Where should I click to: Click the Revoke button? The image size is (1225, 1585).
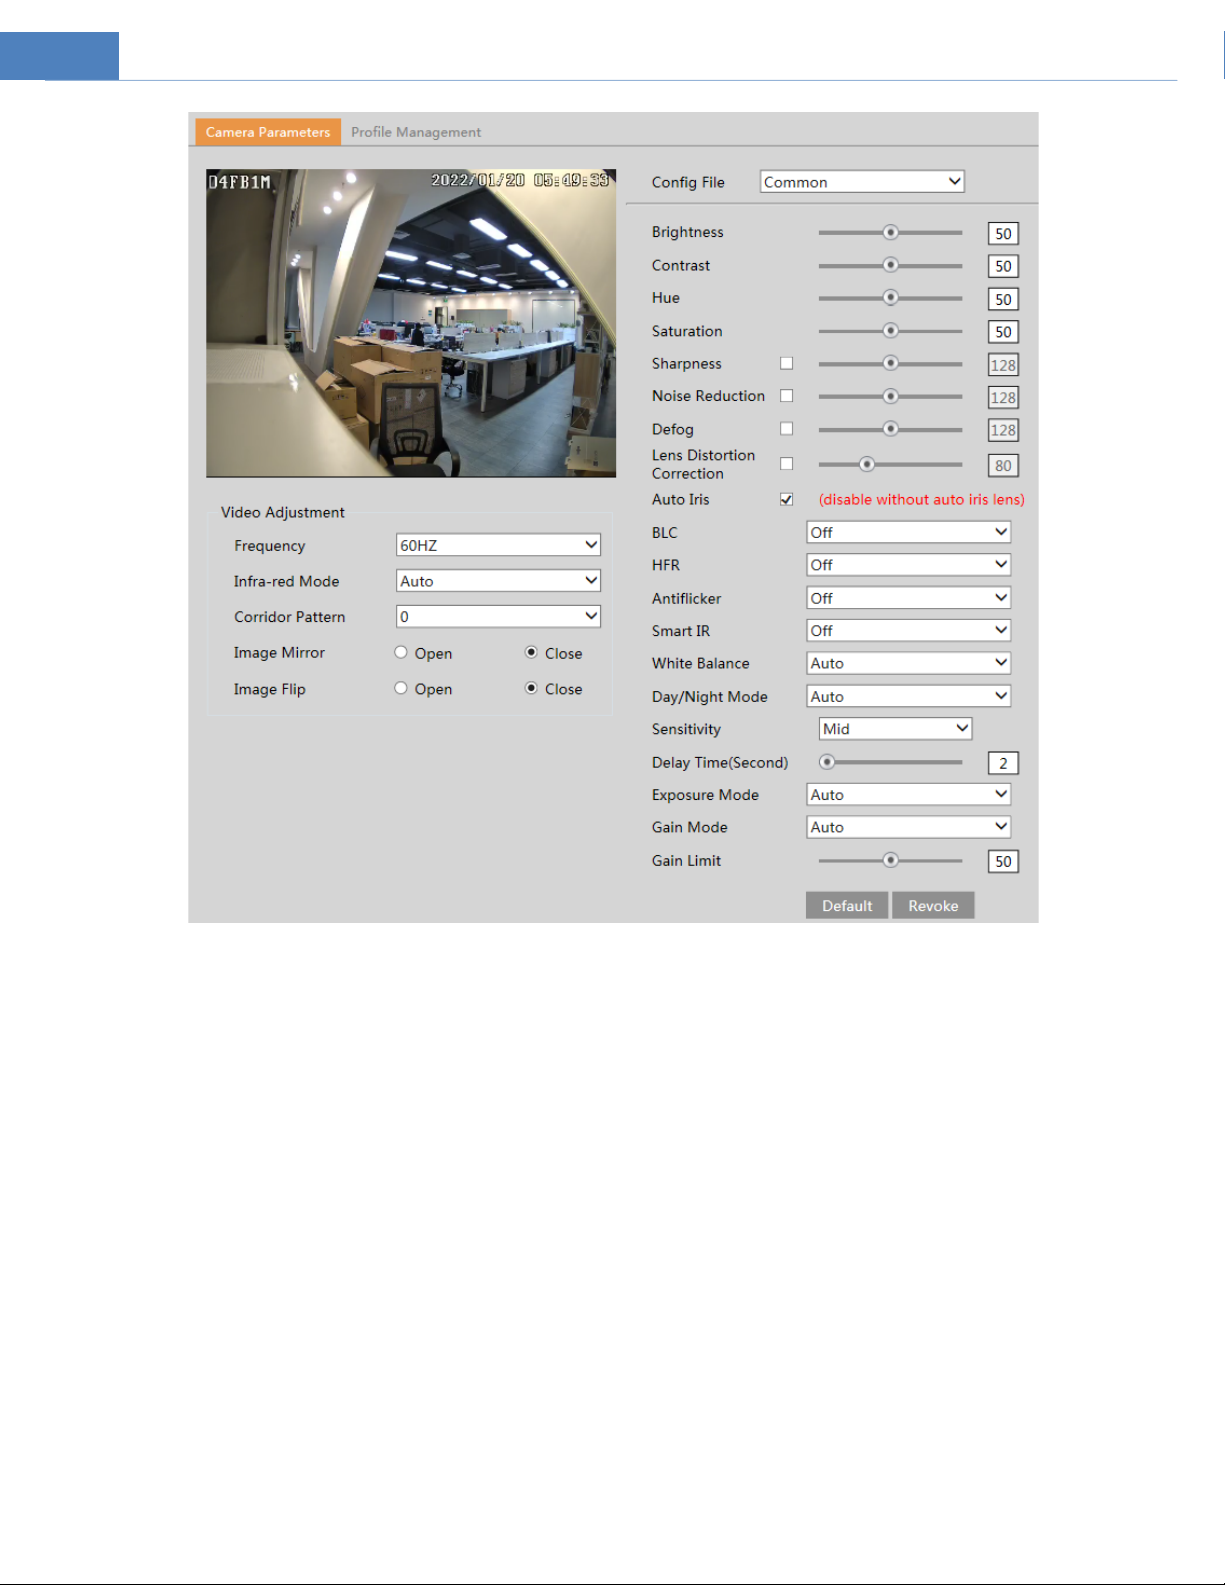(933, 905)
